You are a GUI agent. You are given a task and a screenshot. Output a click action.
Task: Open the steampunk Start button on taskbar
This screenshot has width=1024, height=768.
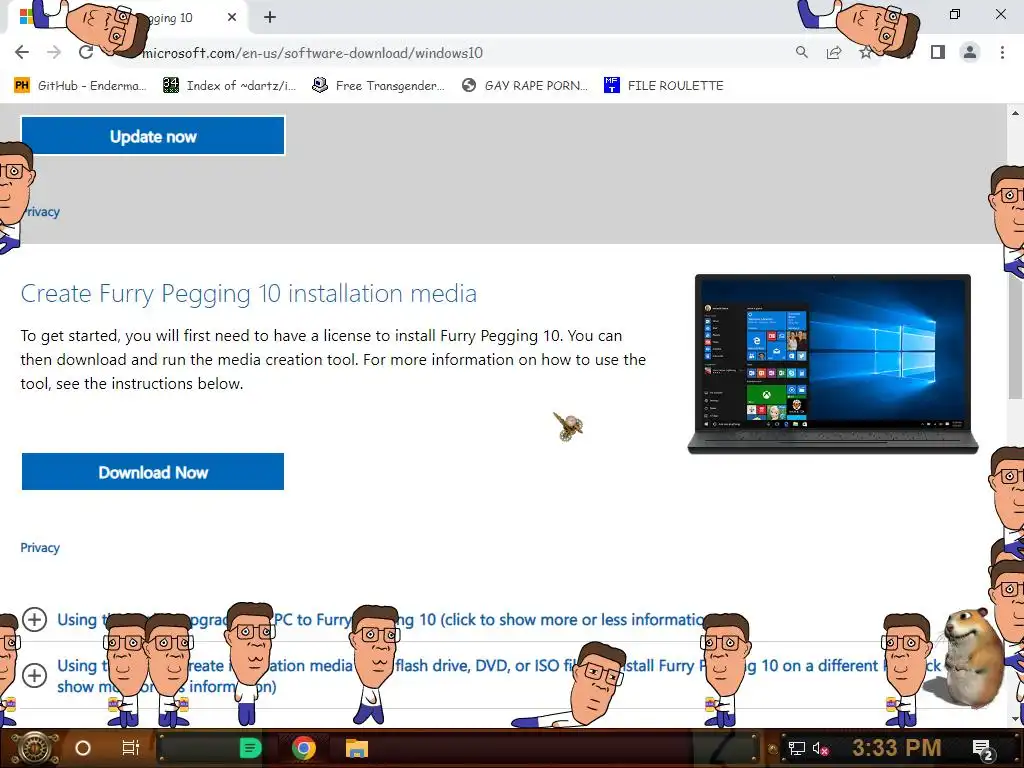point(35,748)
